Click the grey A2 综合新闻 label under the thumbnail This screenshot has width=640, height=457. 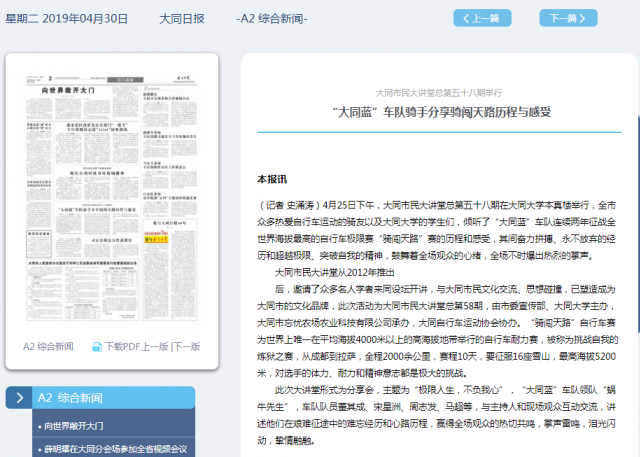[x=48, y=347]
